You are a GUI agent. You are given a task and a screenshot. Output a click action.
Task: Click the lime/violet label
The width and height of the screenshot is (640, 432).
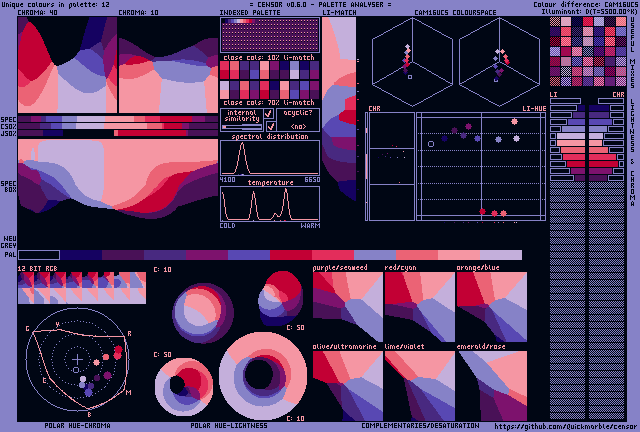(x=404, y=346)
